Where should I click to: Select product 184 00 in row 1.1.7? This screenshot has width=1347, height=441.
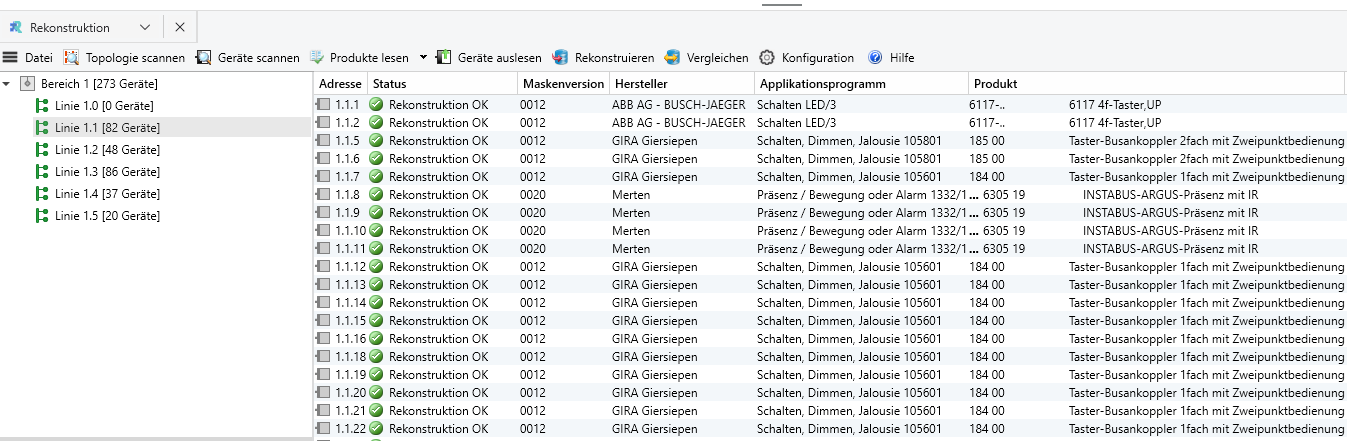point(987,176)
